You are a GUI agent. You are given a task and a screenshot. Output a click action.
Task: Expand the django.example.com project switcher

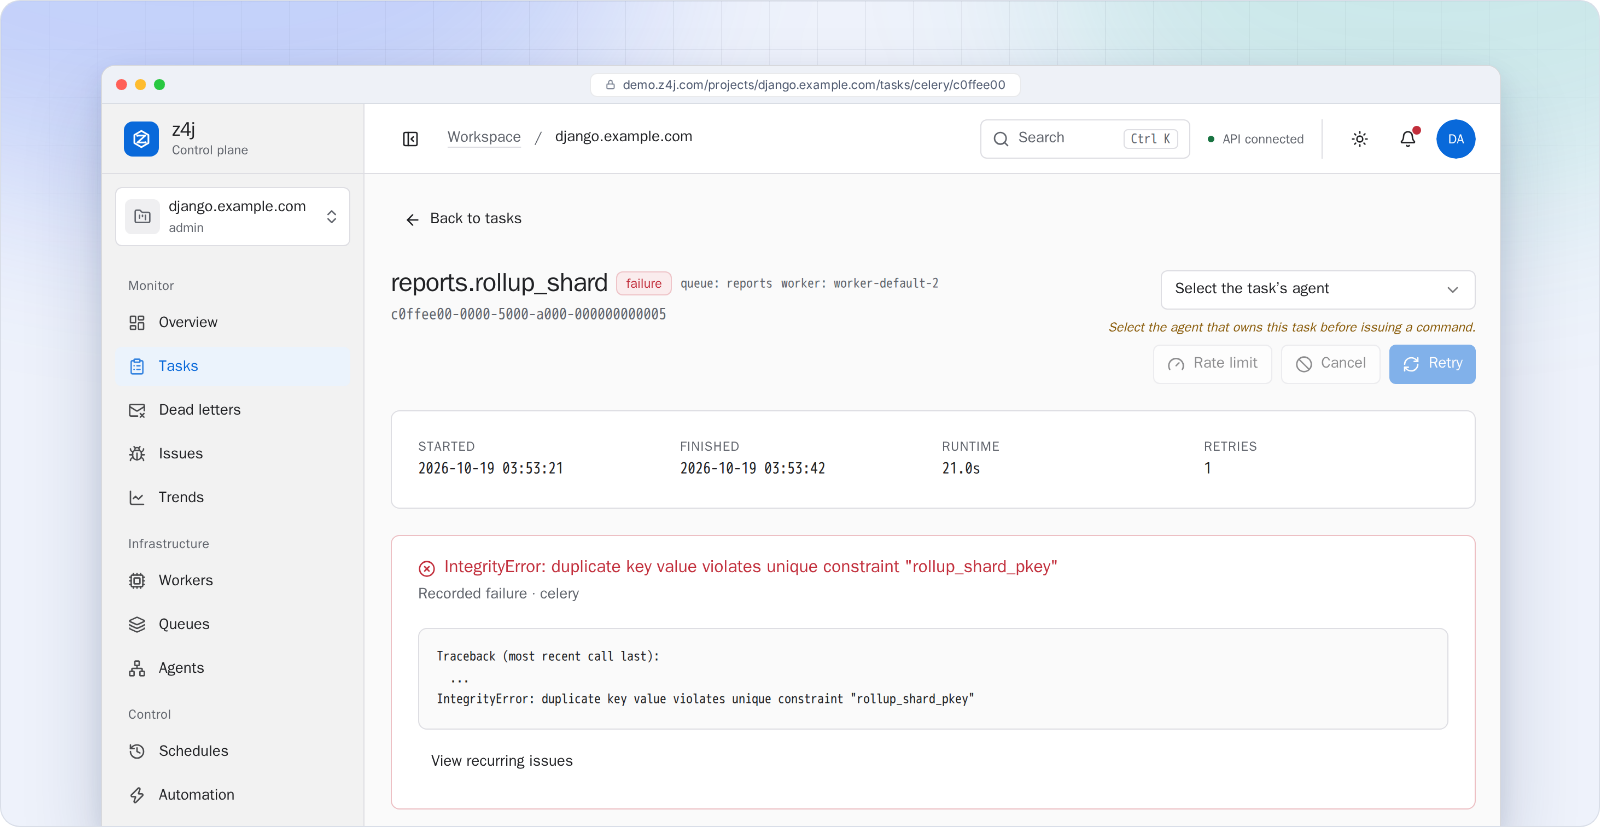click(232, 216)
